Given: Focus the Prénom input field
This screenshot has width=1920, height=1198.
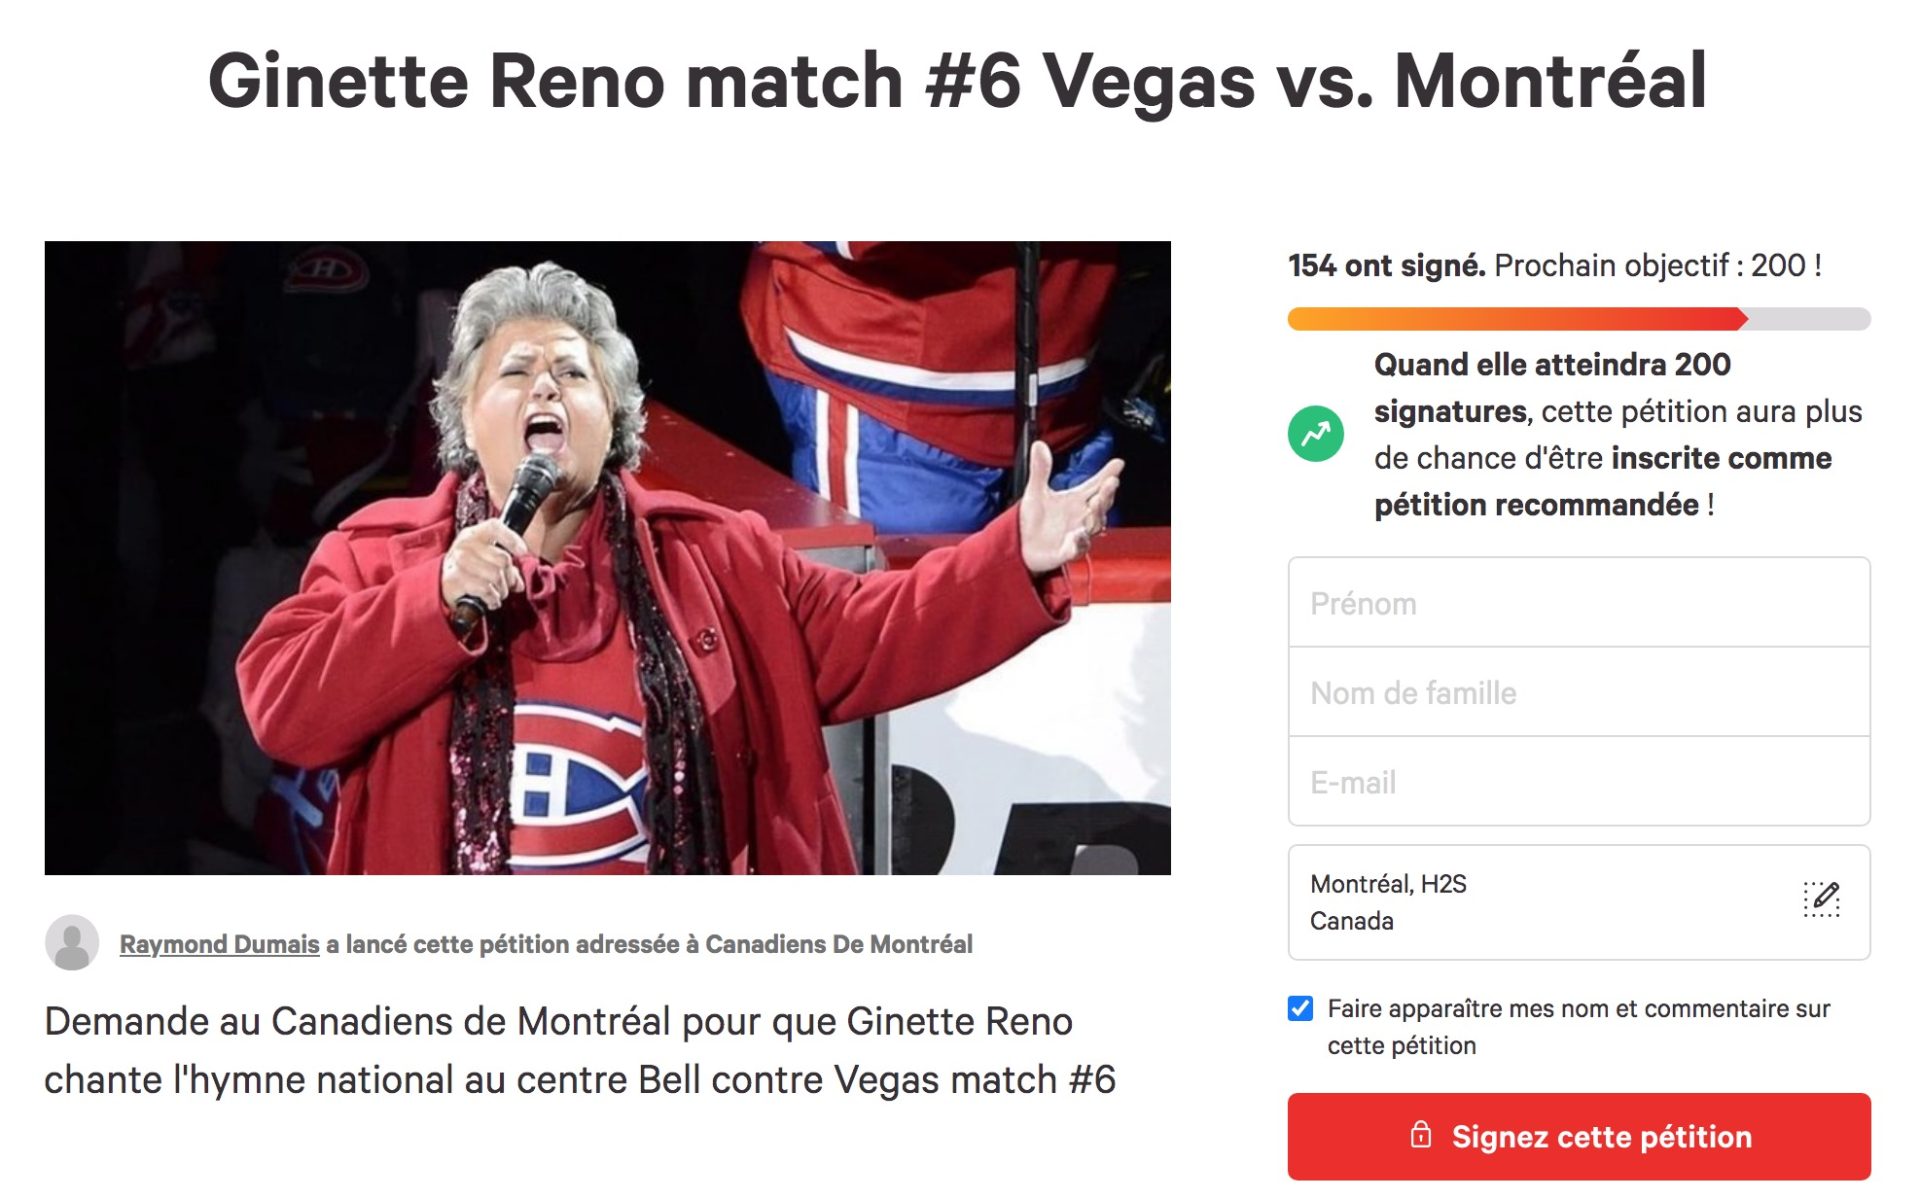Looking at the screenshot, I should click(1578, 603).
